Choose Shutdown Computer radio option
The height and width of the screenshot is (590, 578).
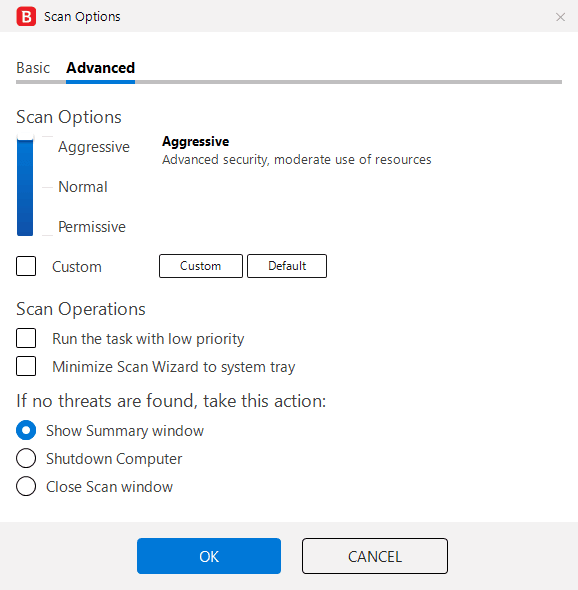tap(26, 458)
